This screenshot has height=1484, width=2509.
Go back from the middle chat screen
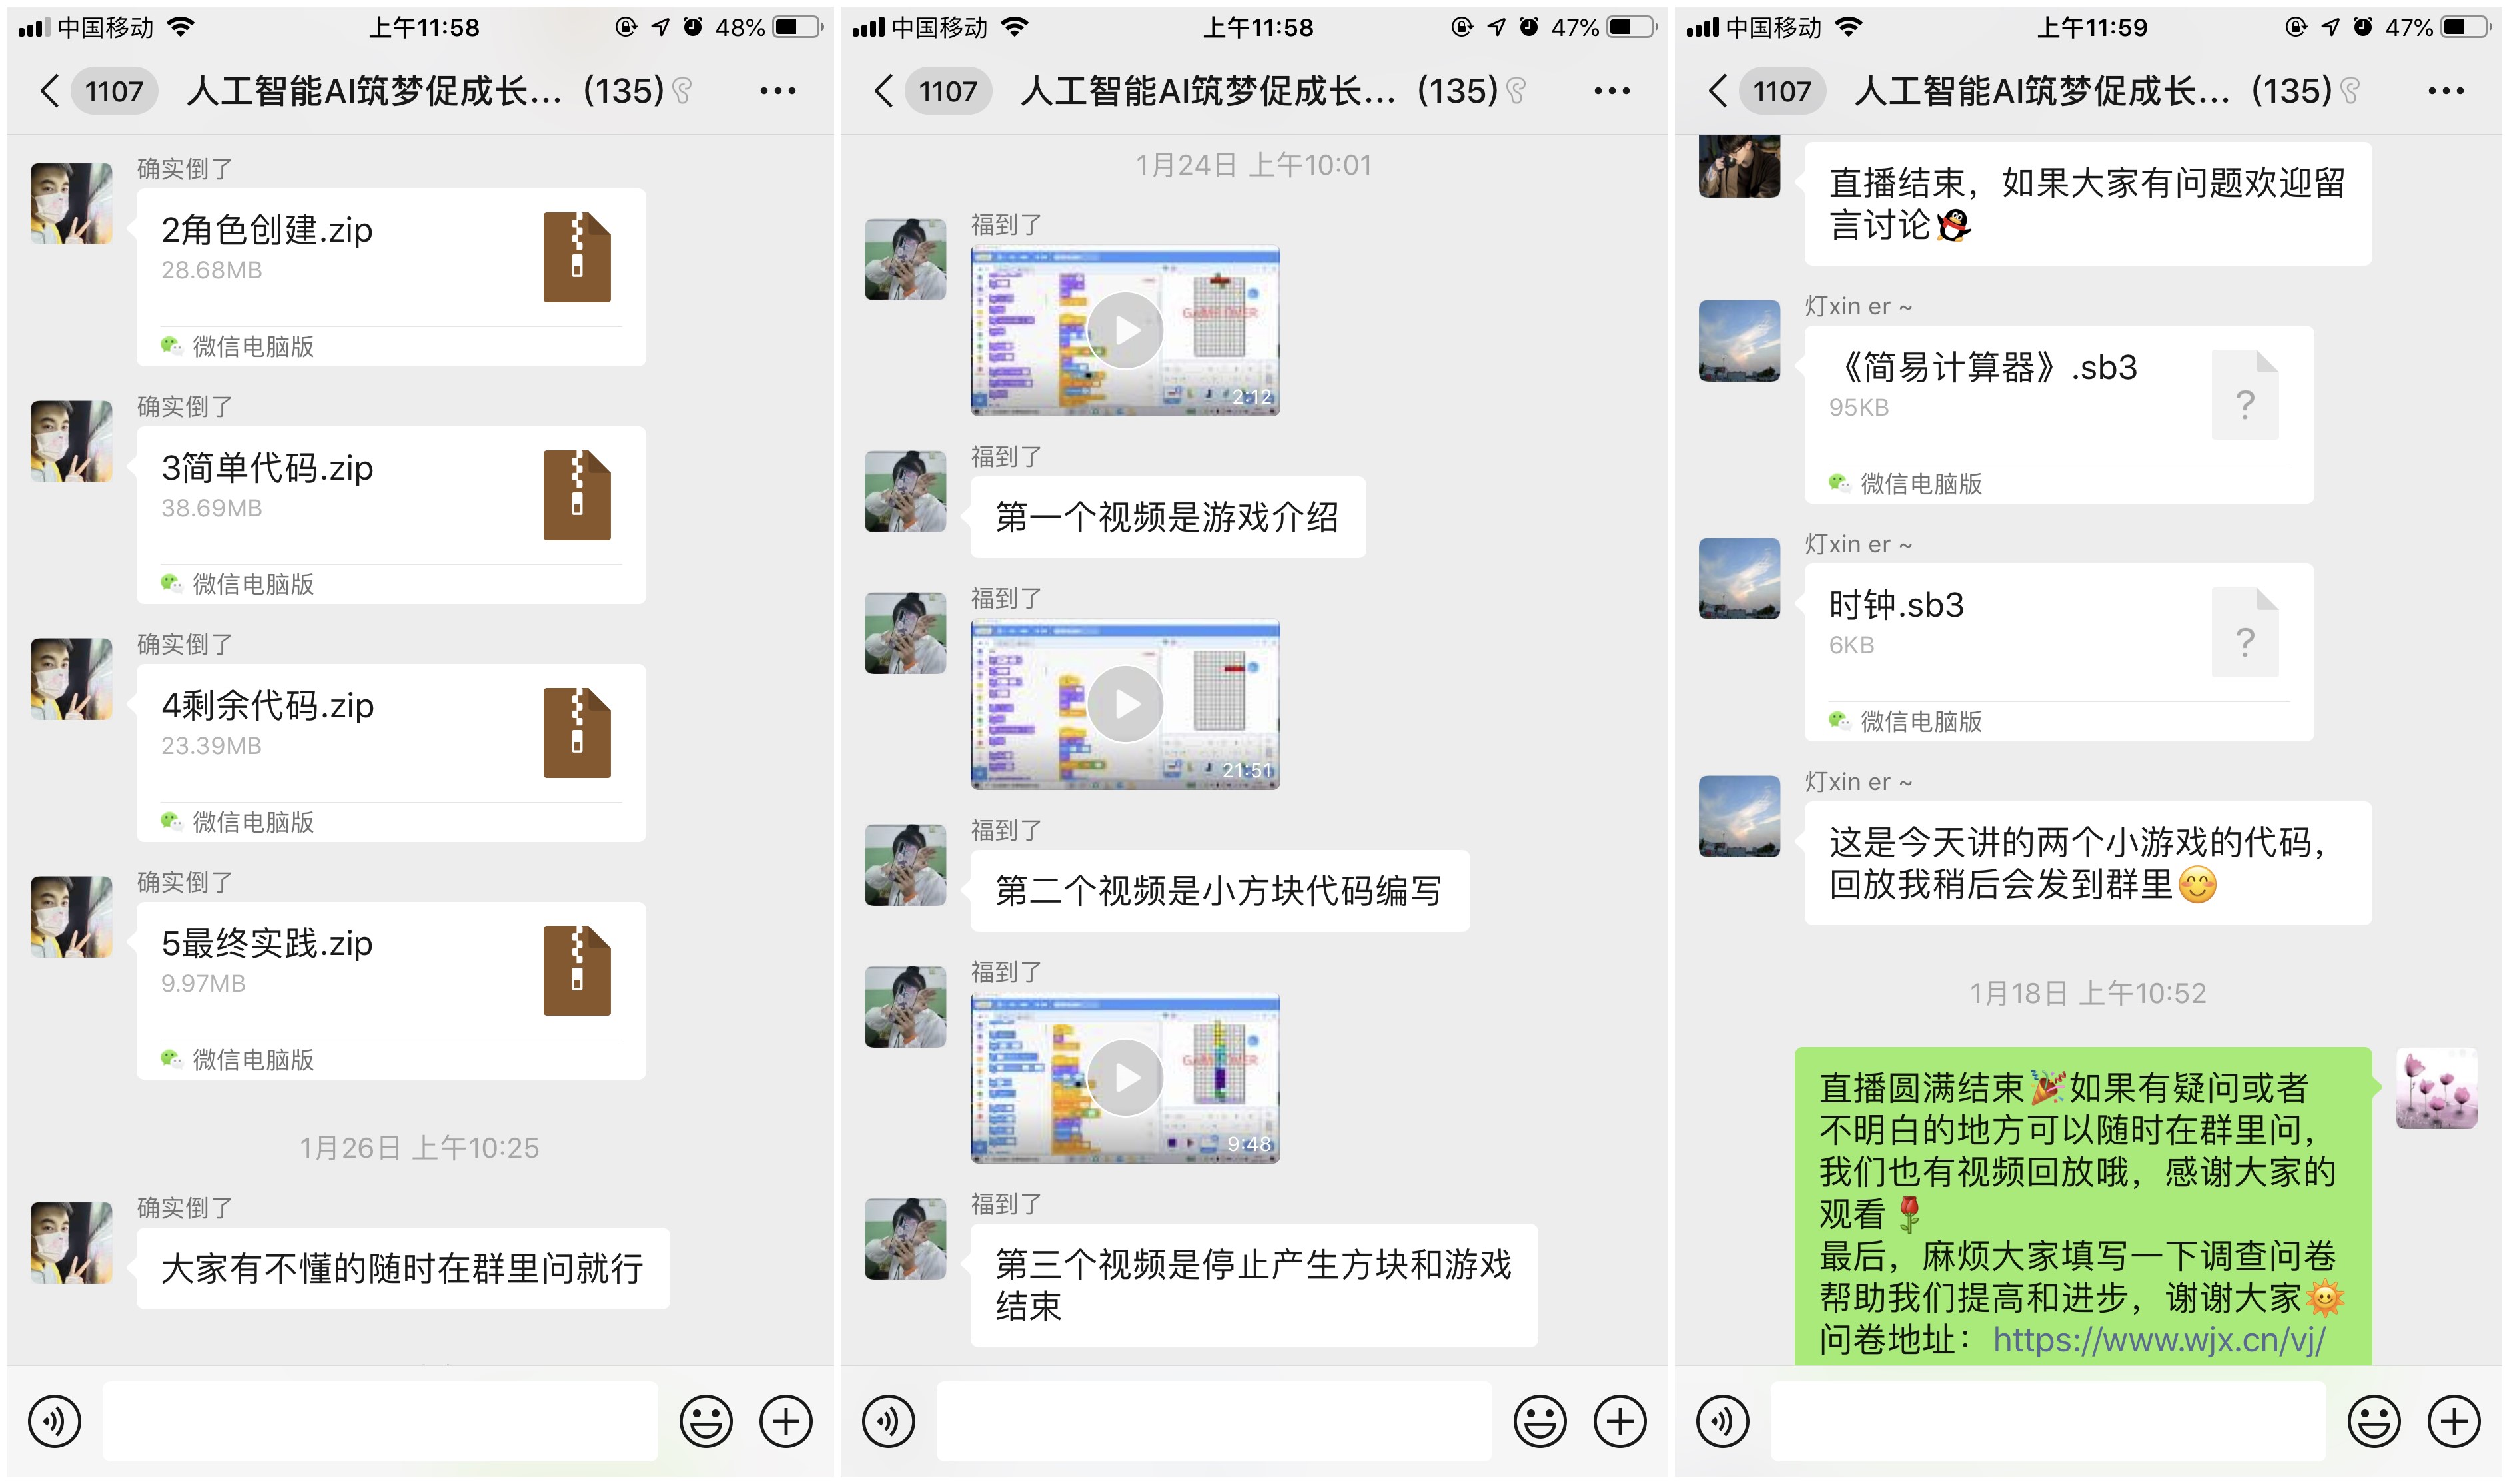[x=884, y=91]
